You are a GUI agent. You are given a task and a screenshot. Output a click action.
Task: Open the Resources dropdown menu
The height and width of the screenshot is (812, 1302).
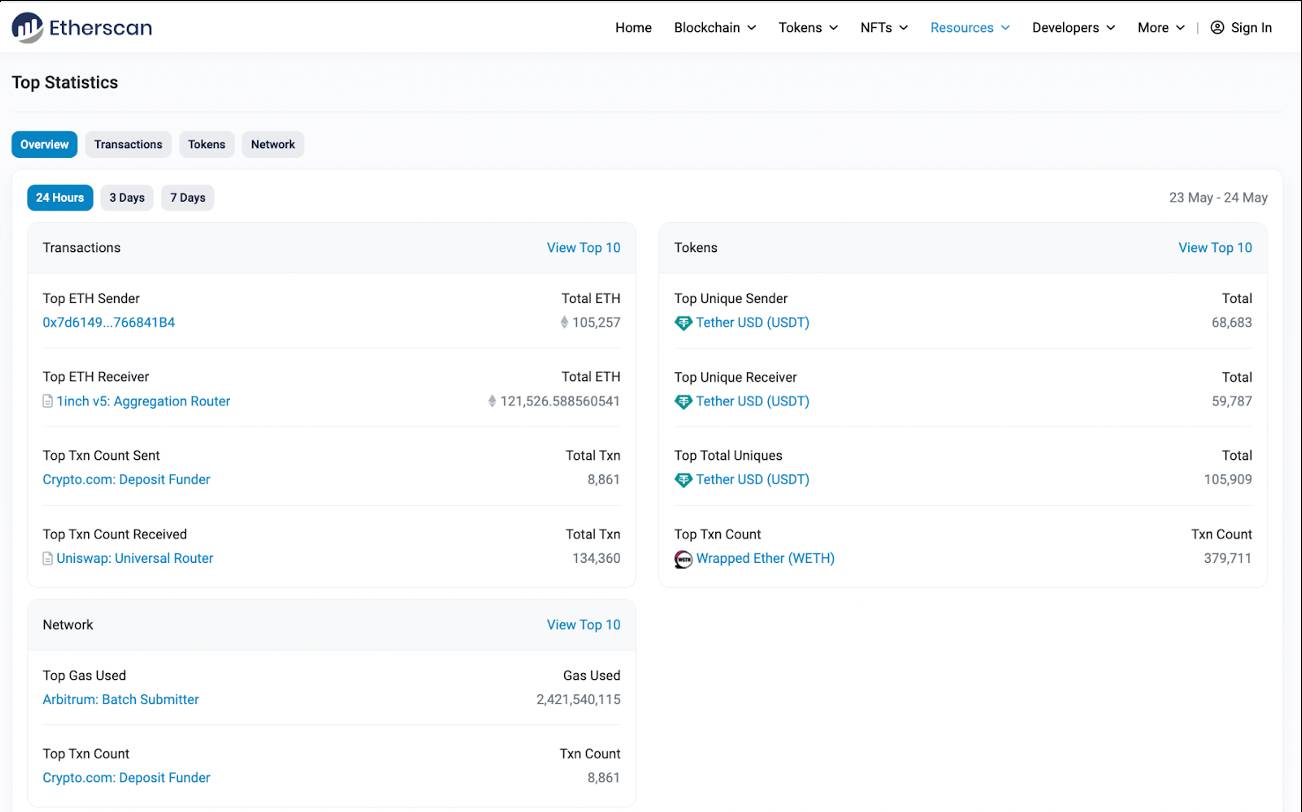(x=970, y=28)
